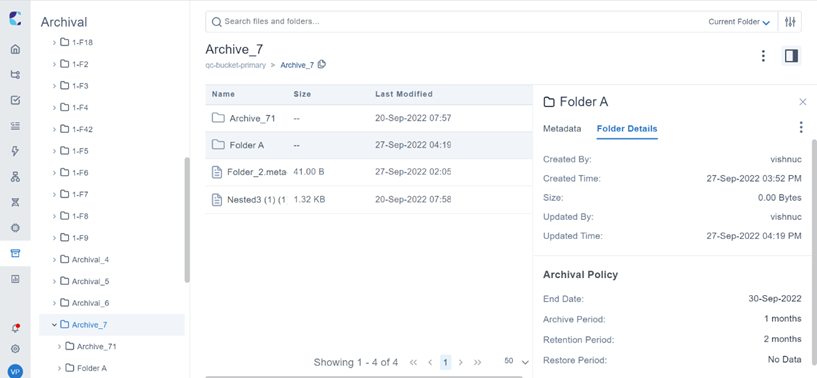Select the Folder Details tab

(627, 129)
